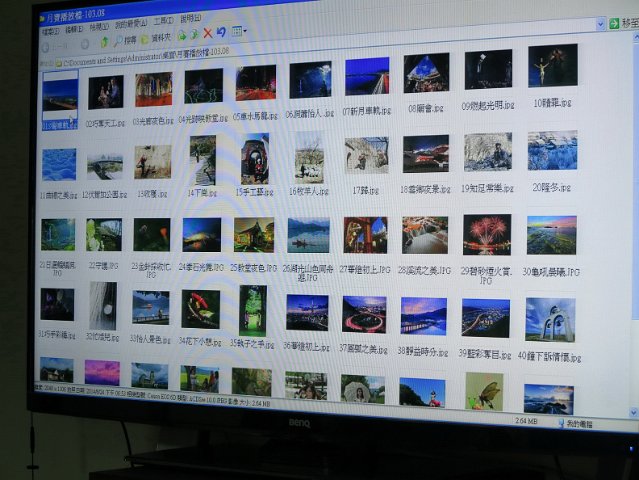Select the 01 highlighted bridge thumbnail
Image resolution: width=639 pixels, height=480 pixels.
tap(60, 95)
